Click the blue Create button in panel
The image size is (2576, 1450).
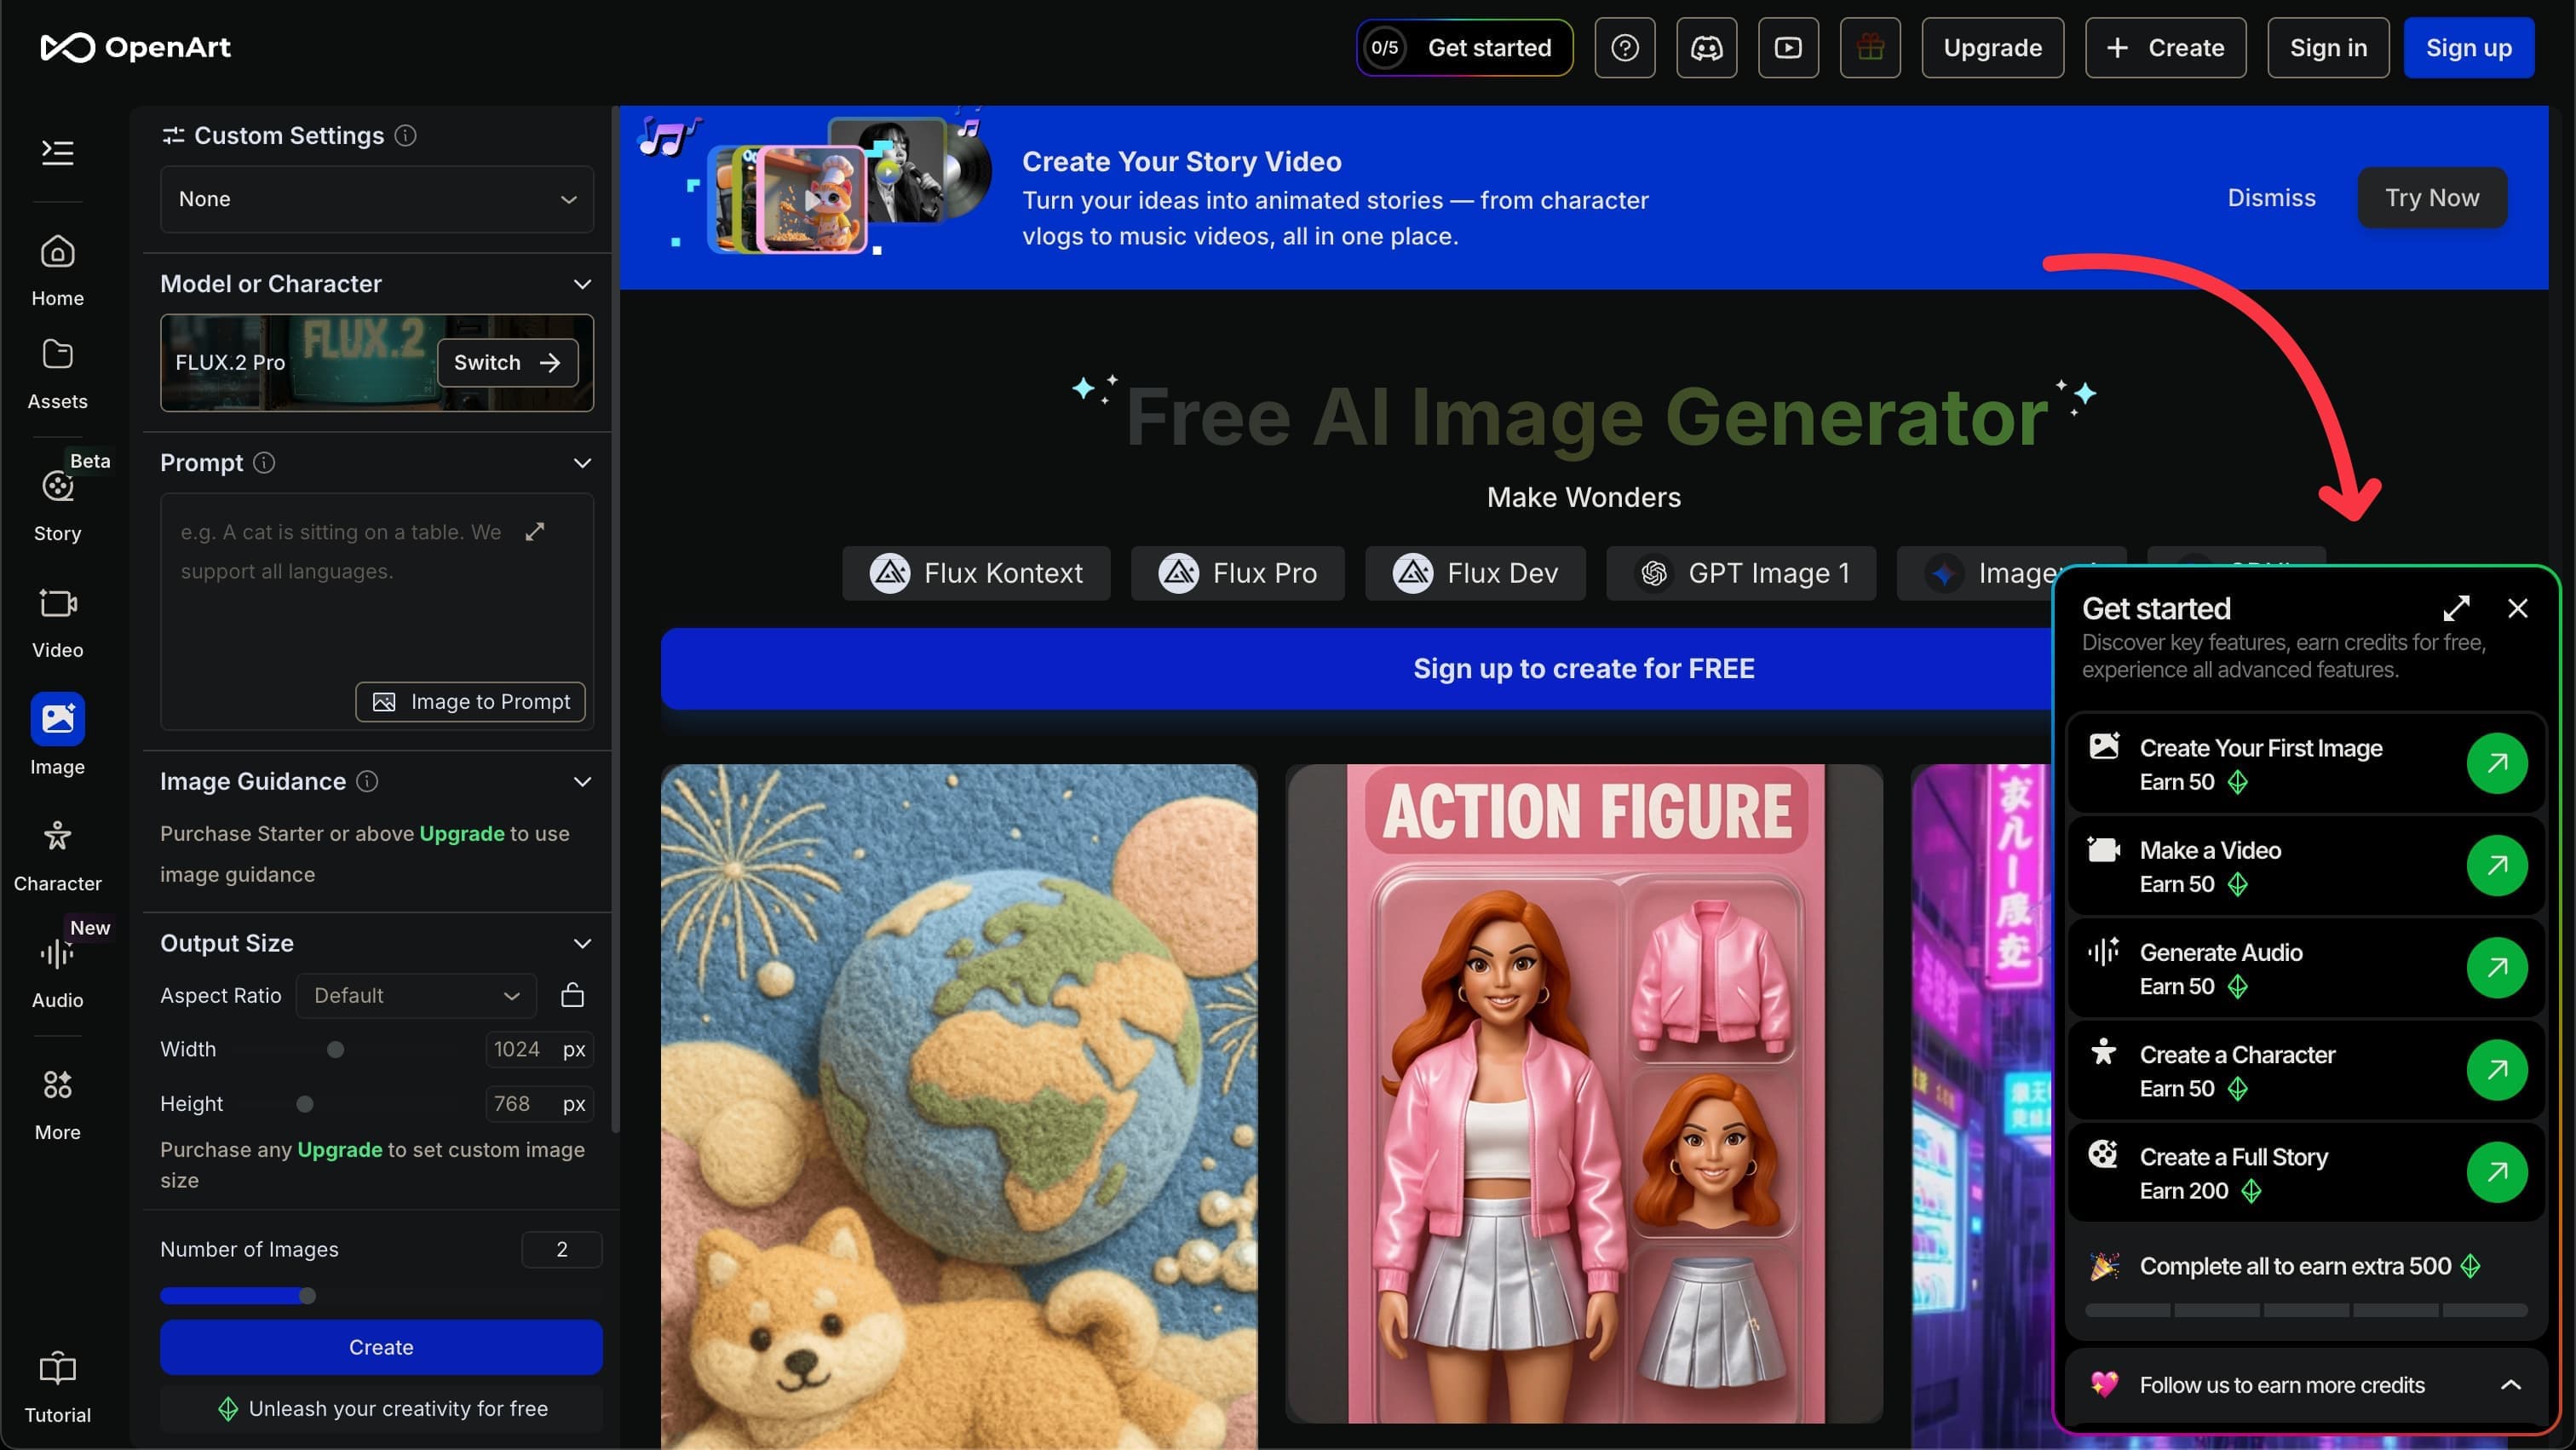click(x=381, y=1346)
